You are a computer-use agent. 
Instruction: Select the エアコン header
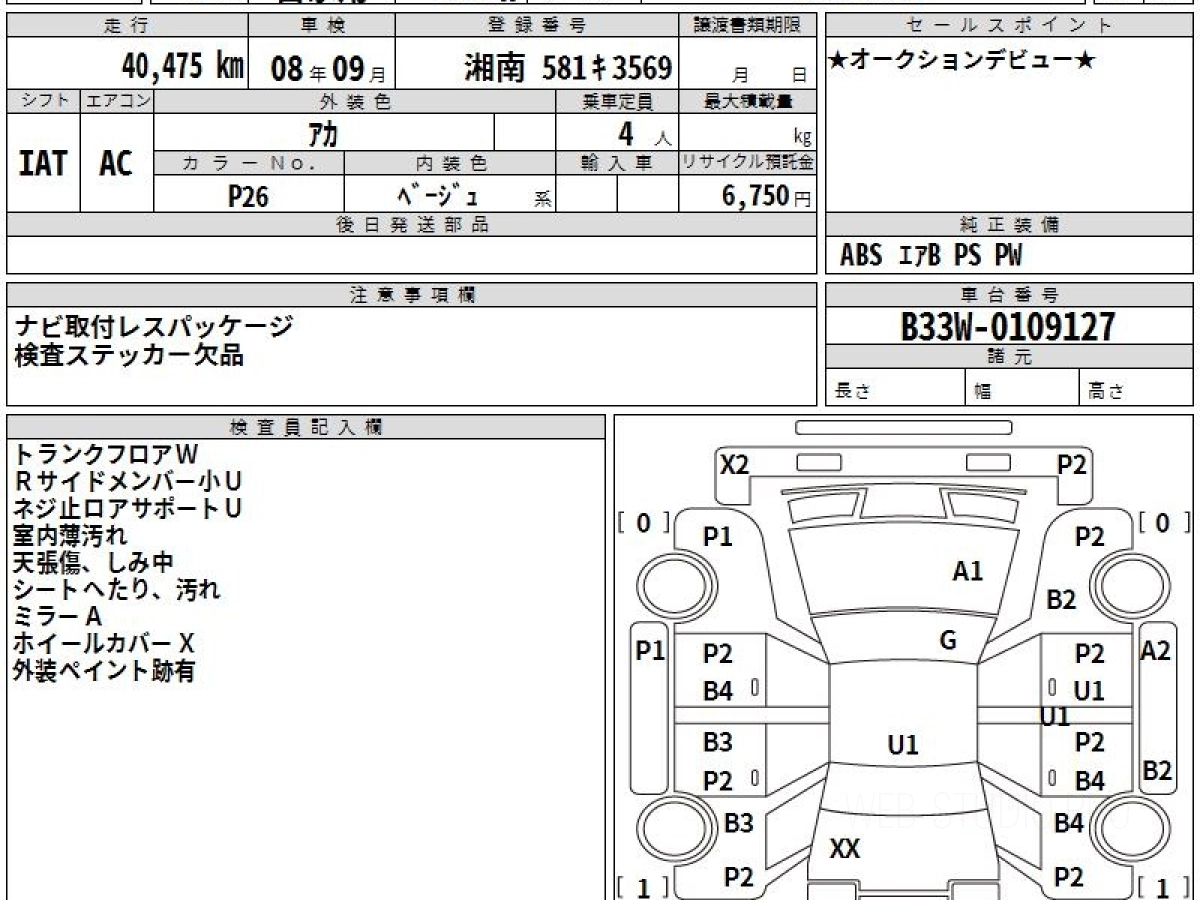pos(117,101)
